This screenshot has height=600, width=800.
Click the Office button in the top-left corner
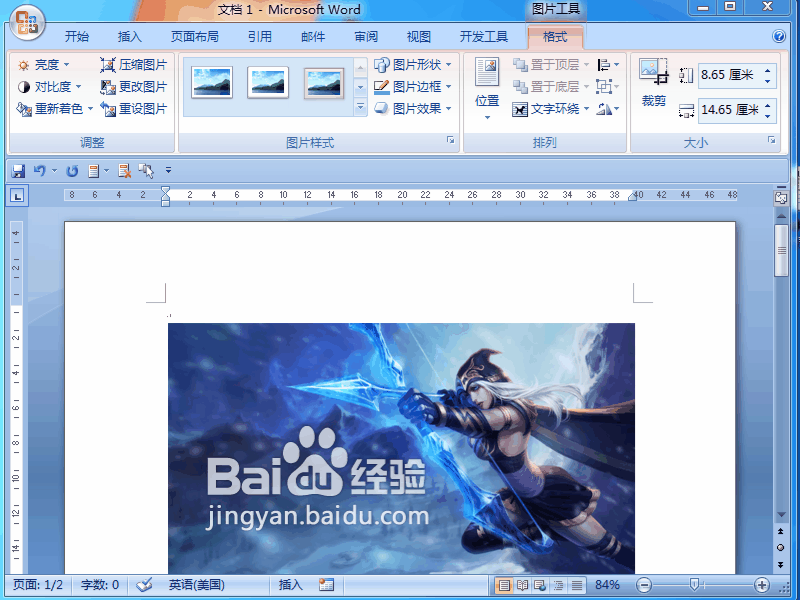[26, 20]
